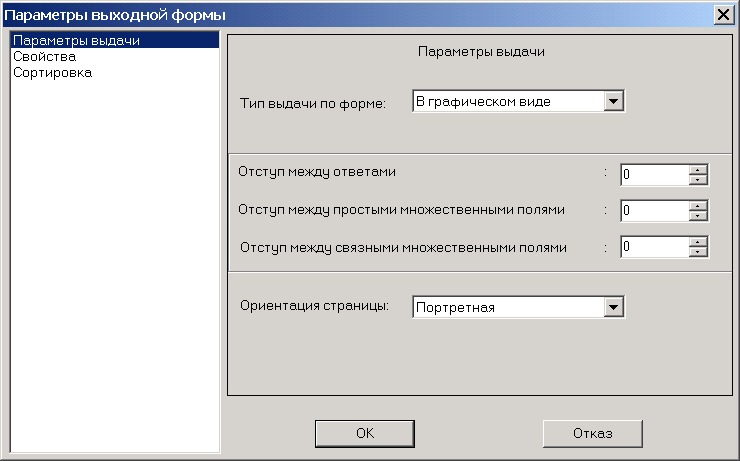
Task: Confirm settings with the OK button
Action: [365, 433]
